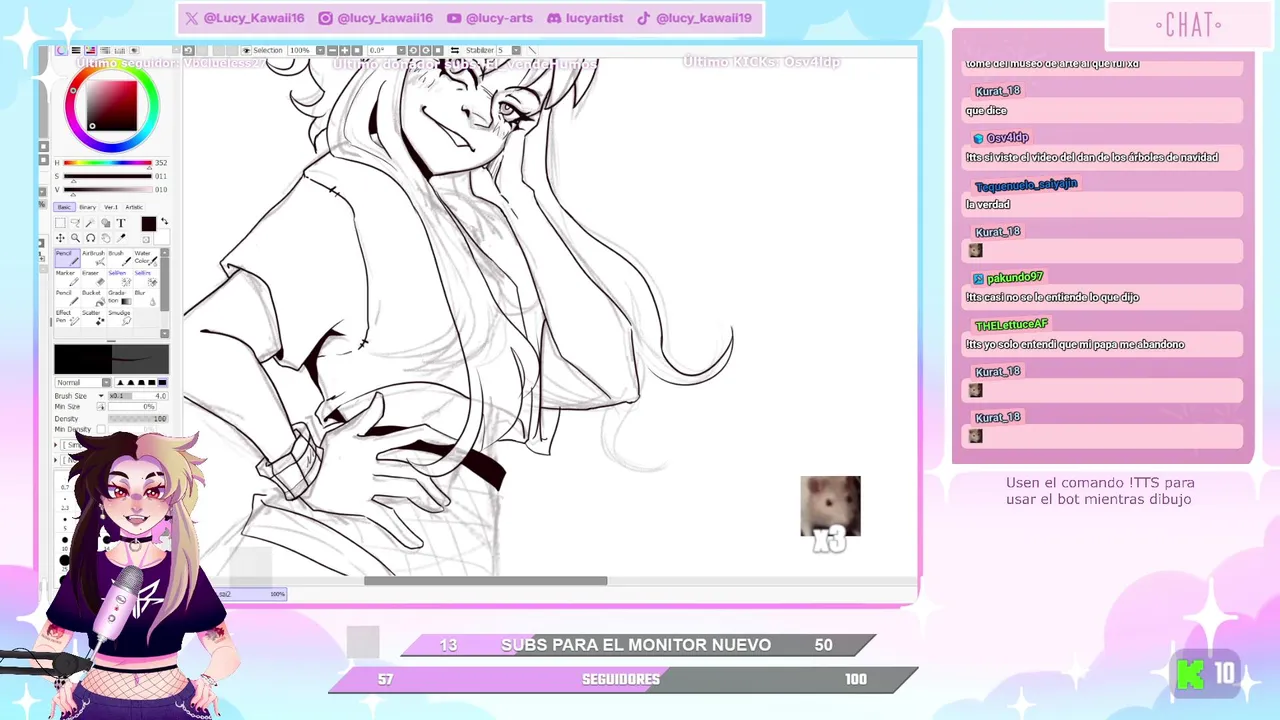Switch to the Ver.1 tool tab
Viewport: 1280px width, 720px height.
111,207
